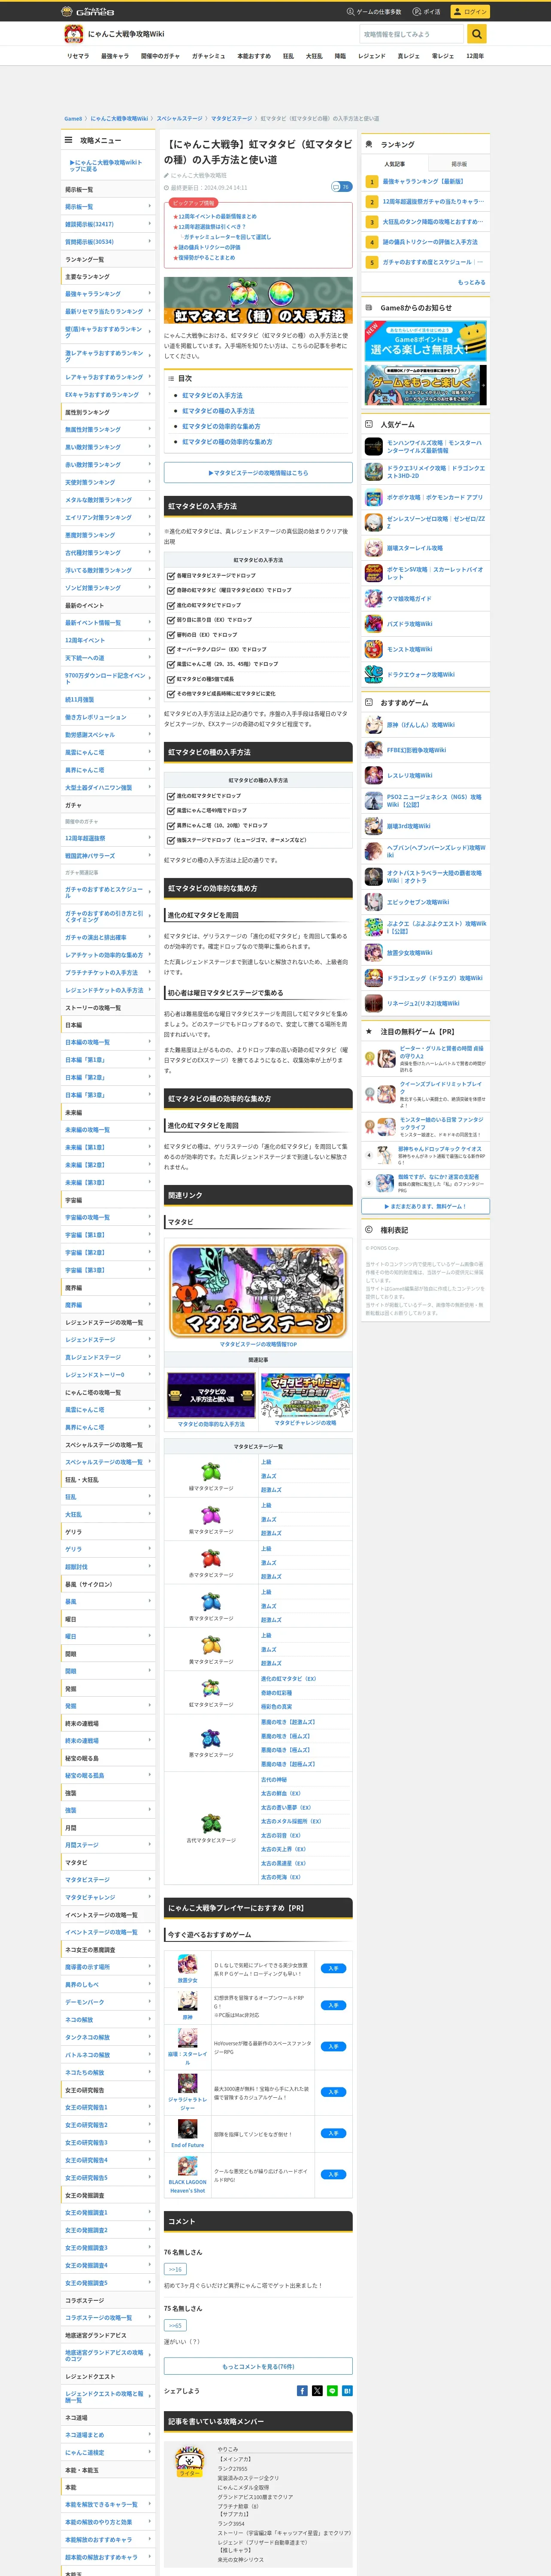Open the ガチャシミュ navigation menu item

(x=209, y=56)
